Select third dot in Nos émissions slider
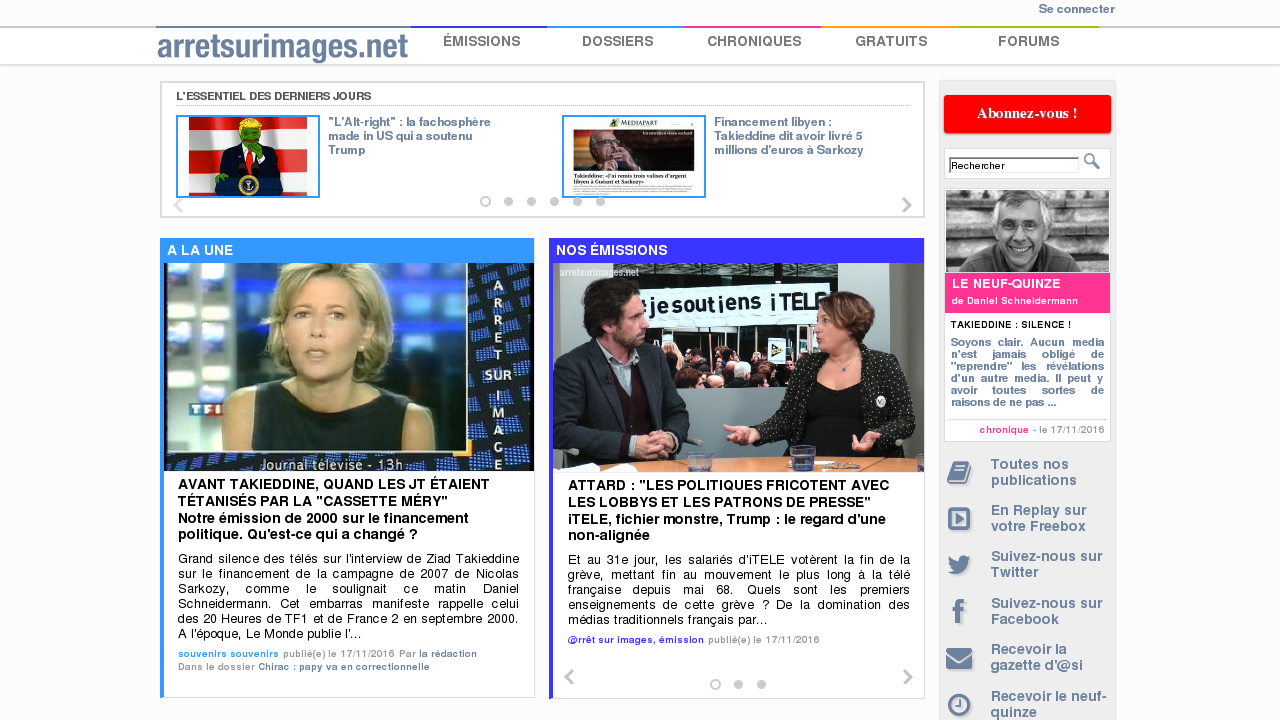Screen dimensions: 1280x720 click(761, 684)
